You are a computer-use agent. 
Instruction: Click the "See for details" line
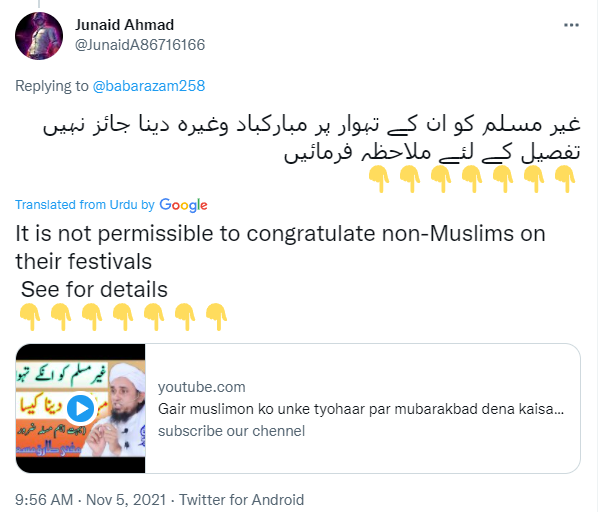tap(95, 289)
